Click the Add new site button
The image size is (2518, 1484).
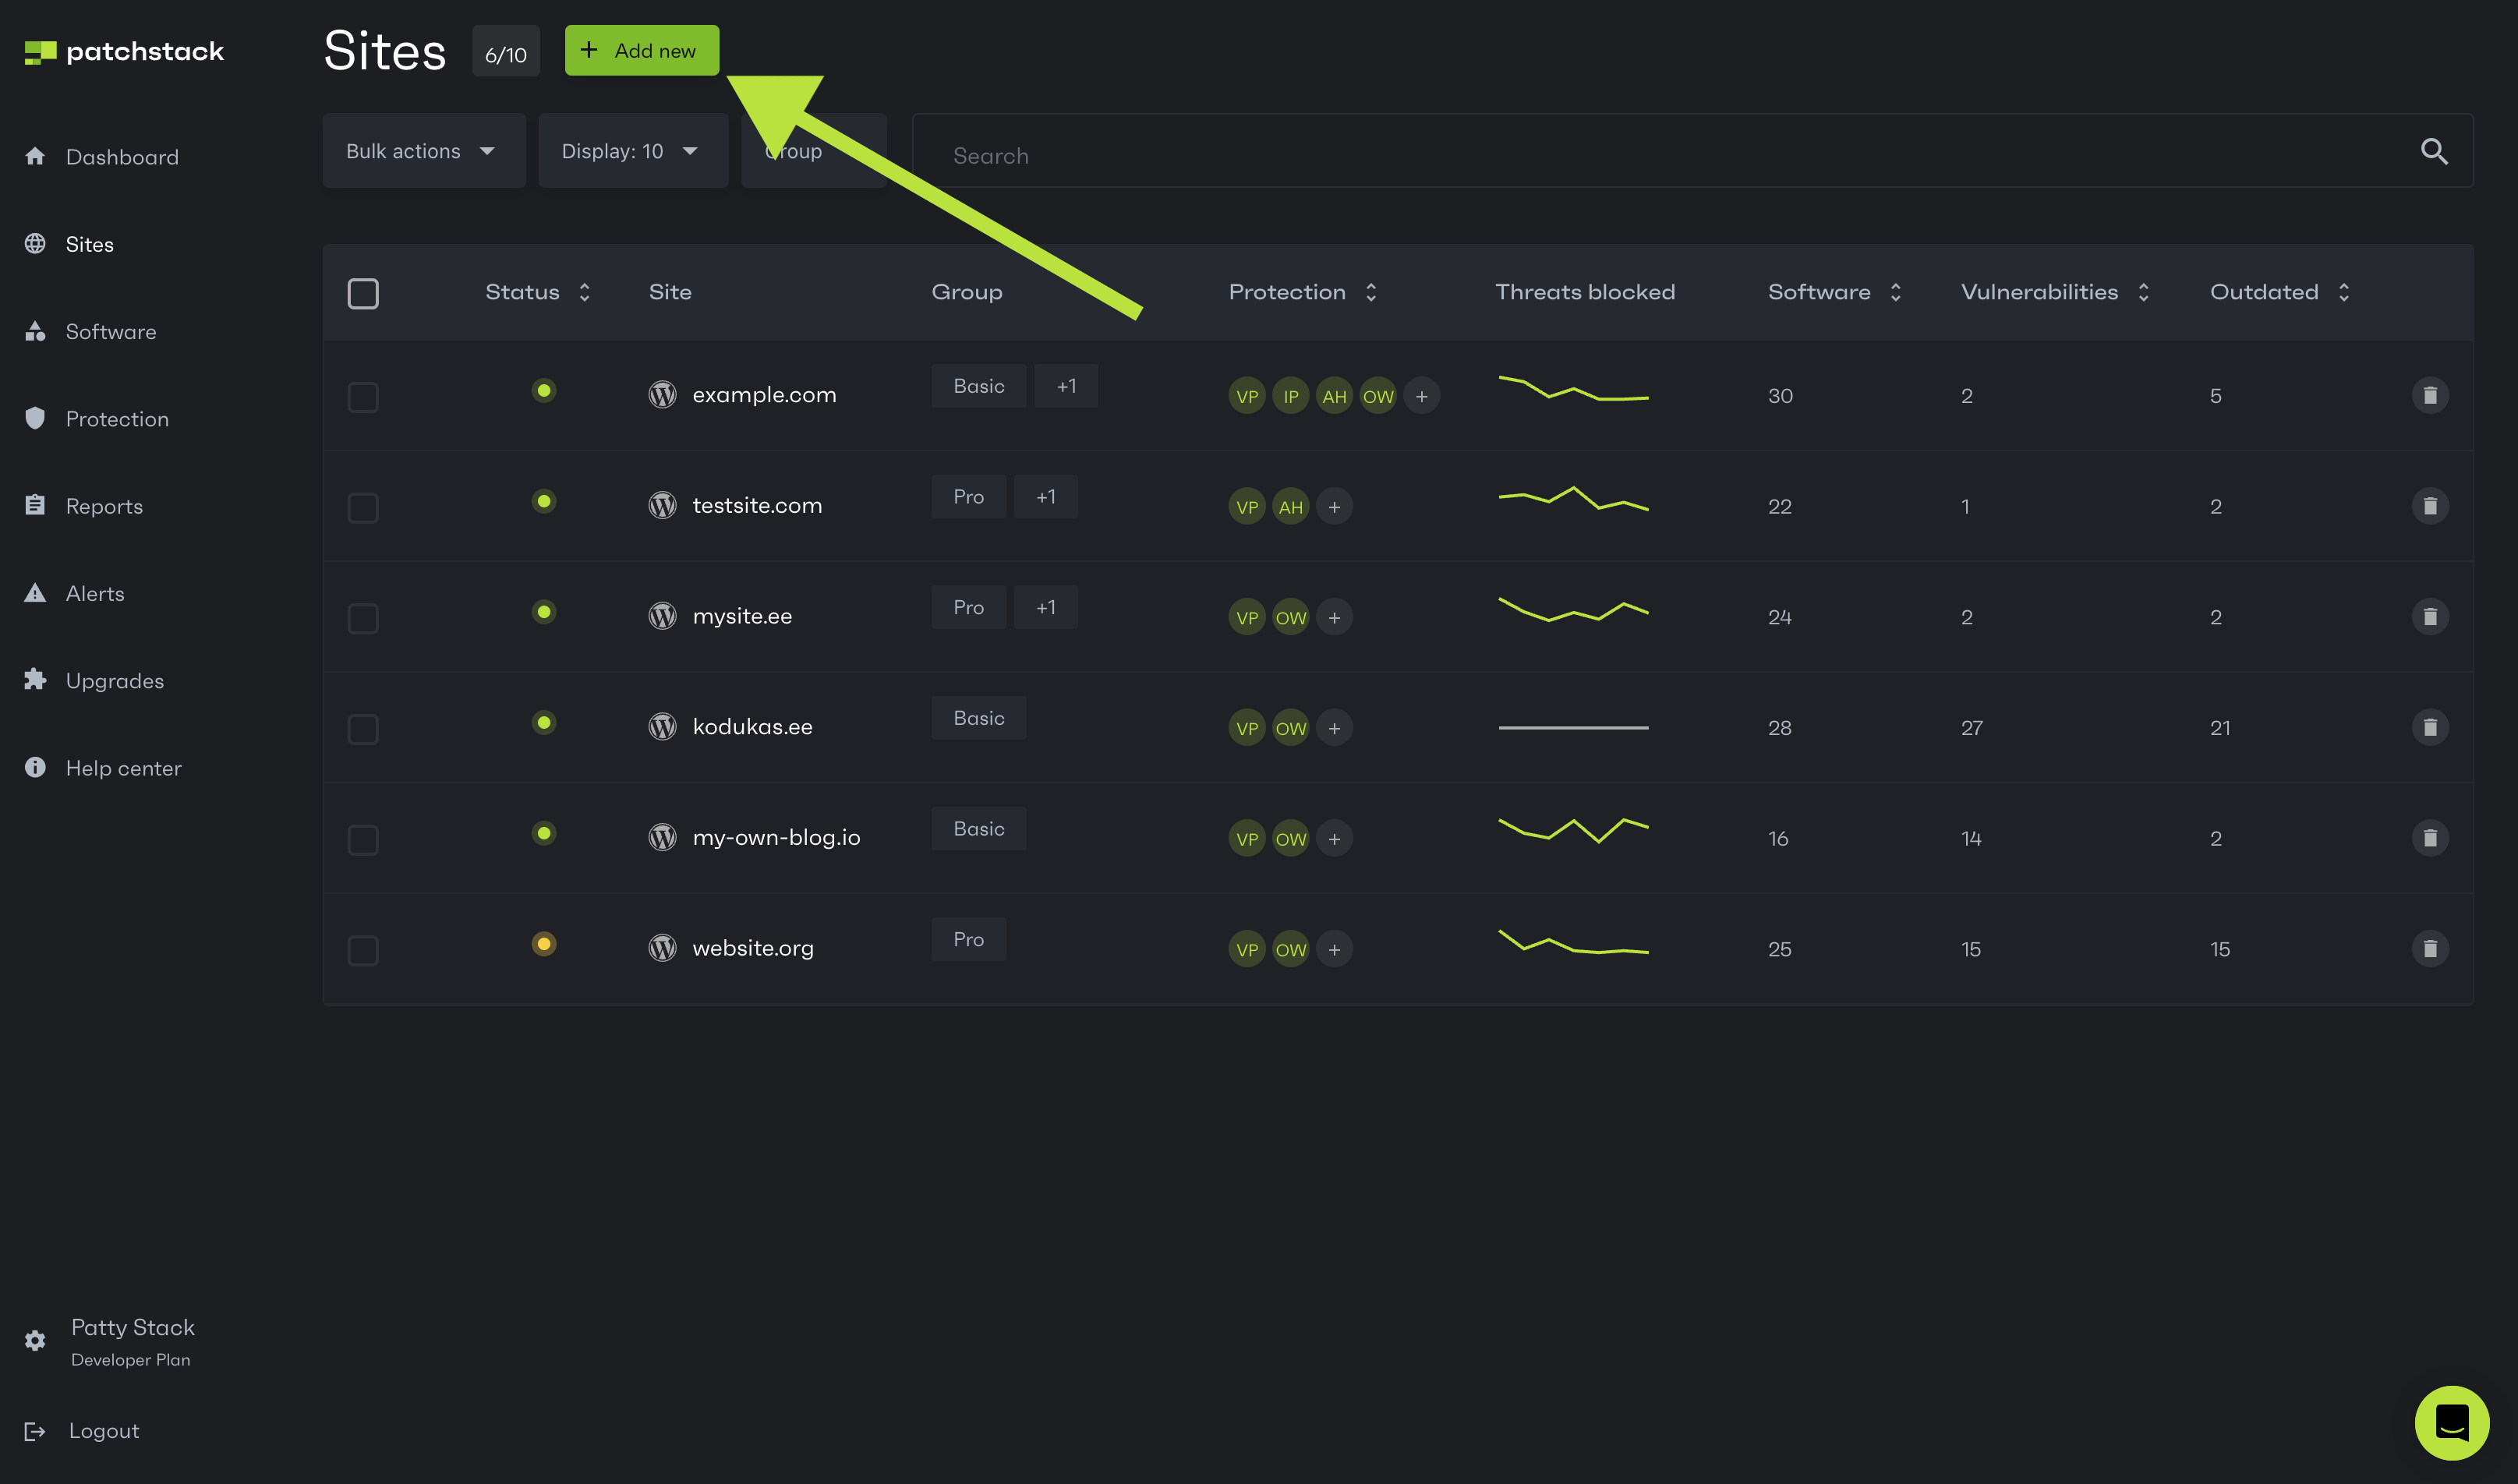tap(642, 50)
